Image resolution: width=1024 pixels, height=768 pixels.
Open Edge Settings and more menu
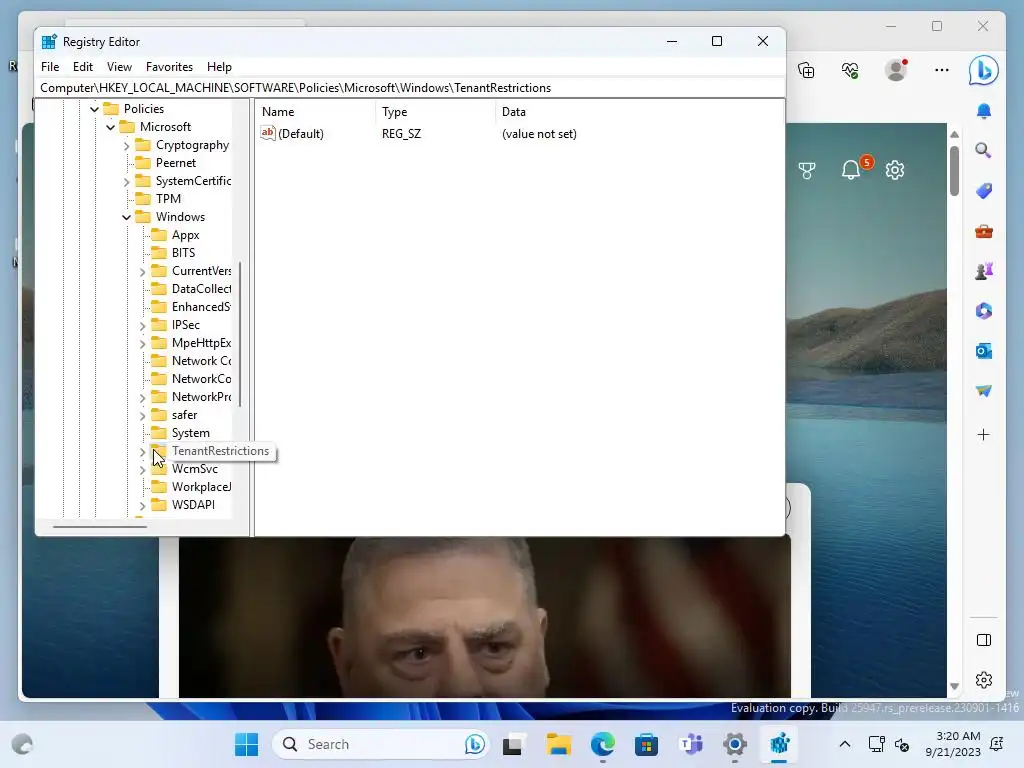coord(941,70)
